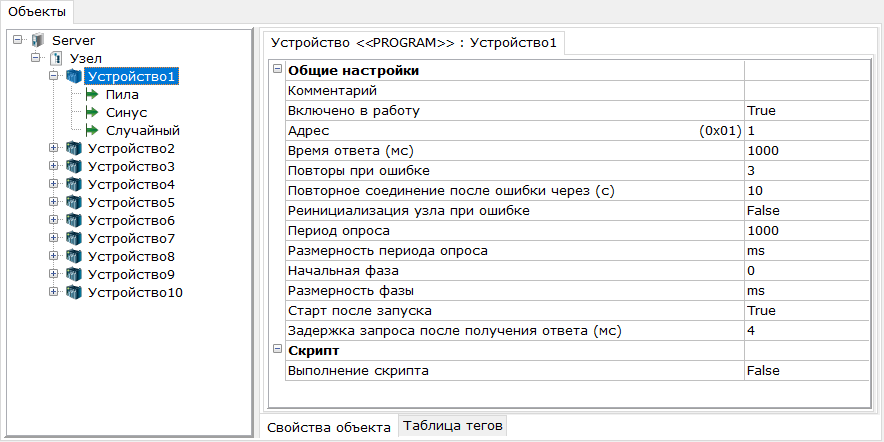Image resolution: width=884 pixels, height=442 pixels.
Task: Collapse the Скрипт property section
Action: point(277,350)
